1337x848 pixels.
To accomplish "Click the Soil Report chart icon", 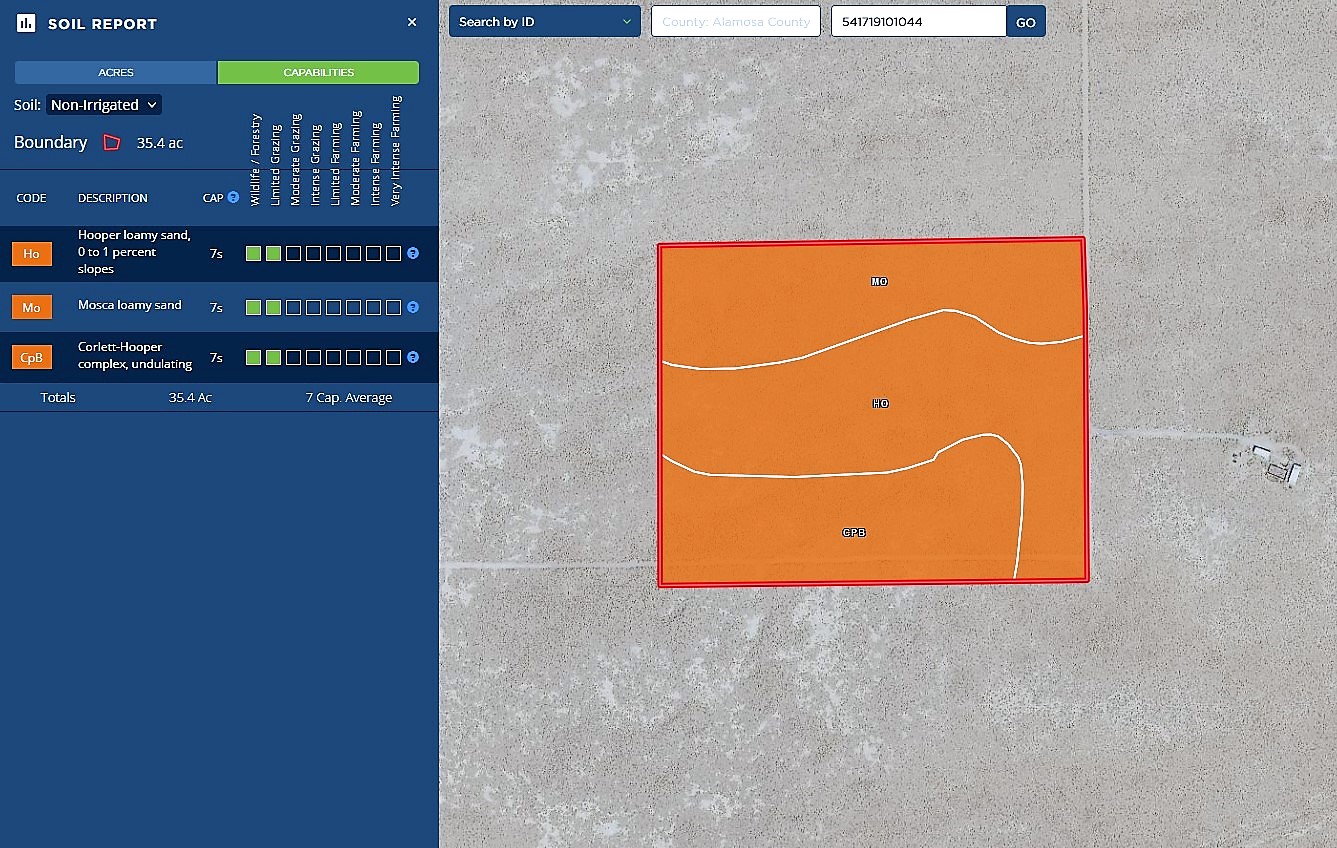I will [x=26, y=23].
